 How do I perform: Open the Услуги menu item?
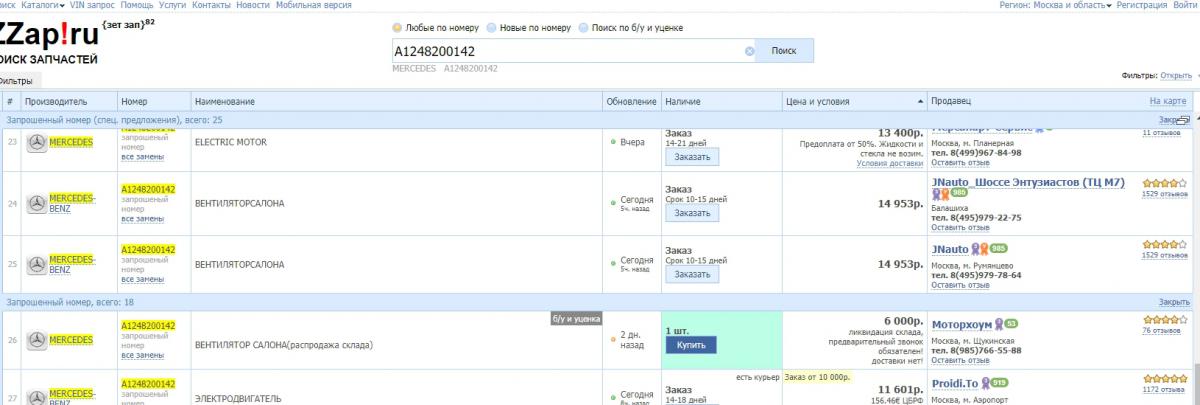(x=172, y=5)
